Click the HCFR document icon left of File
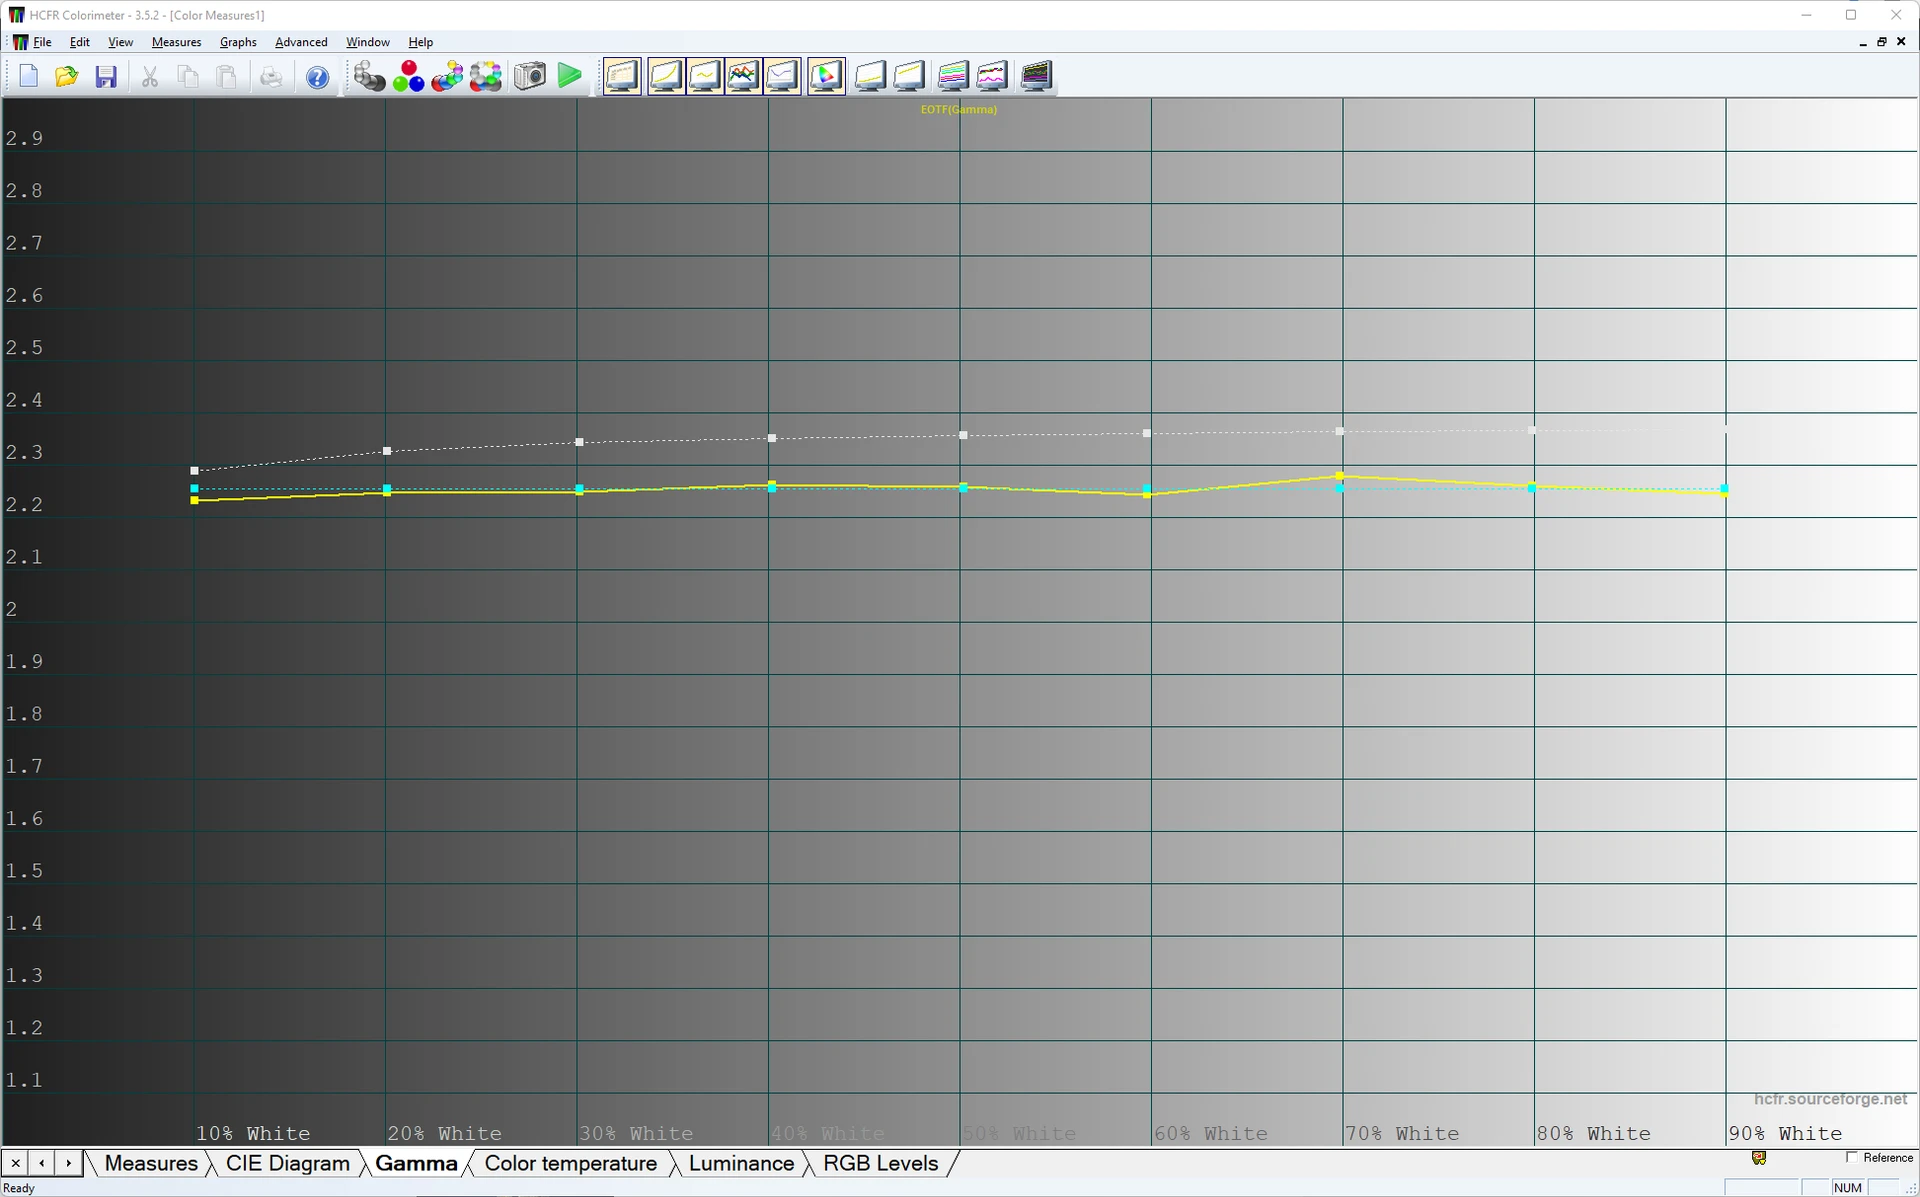 click(x=19, y=42)
